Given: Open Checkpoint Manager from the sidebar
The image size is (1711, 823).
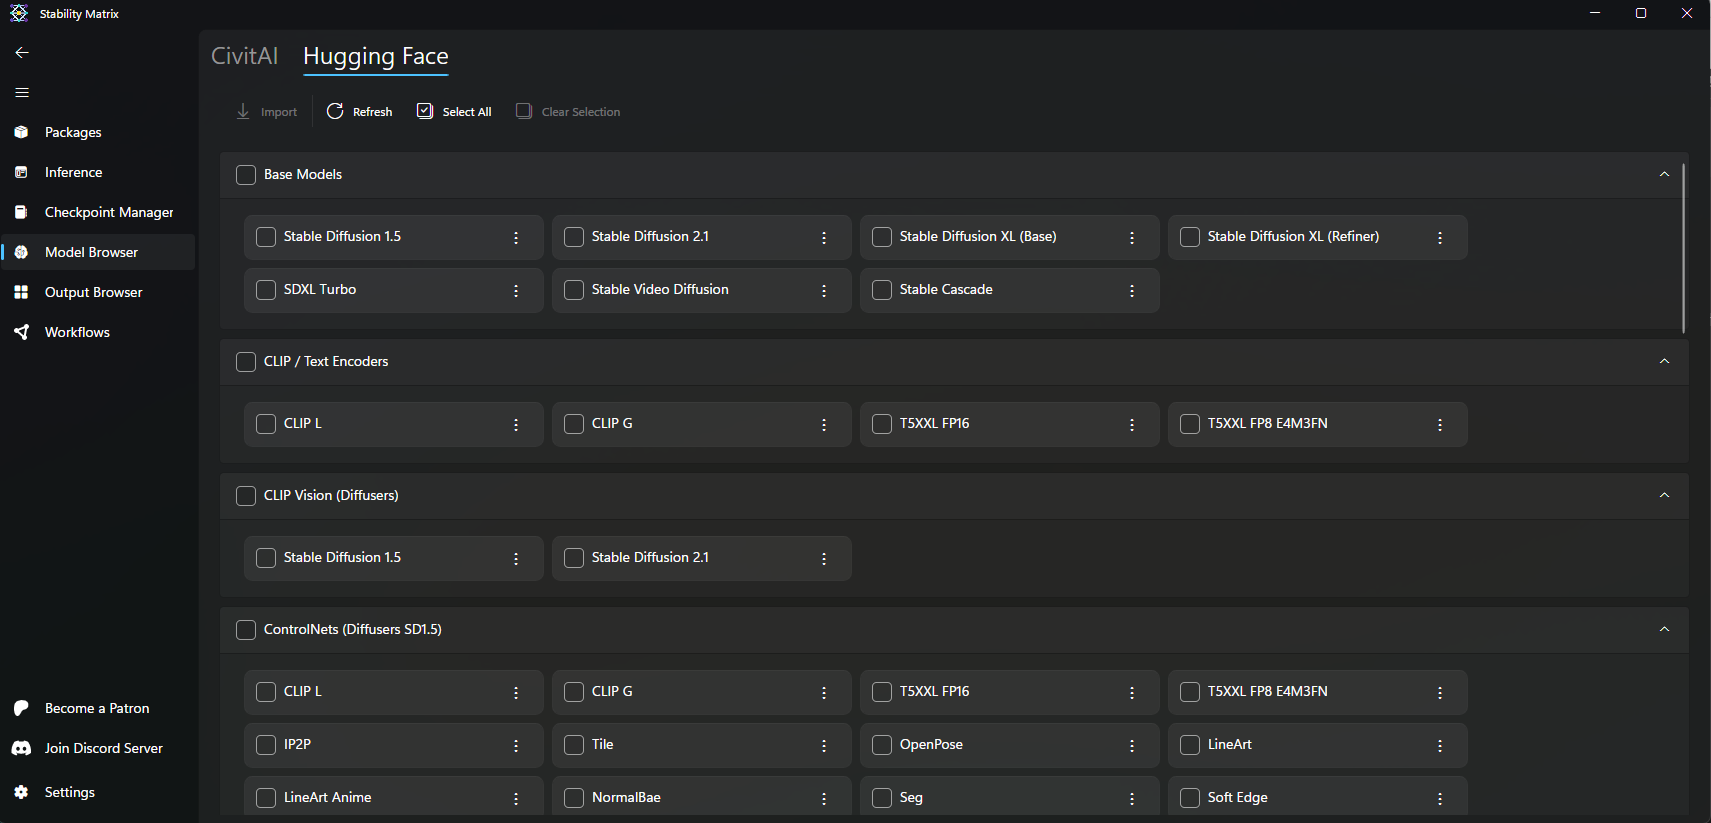Looking at the screenshot, I should pos(98,212).
